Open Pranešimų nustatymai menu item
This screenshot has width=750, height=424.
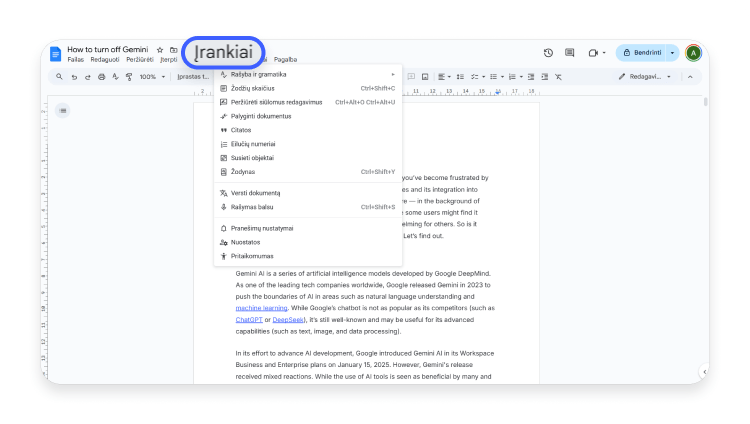(x=308, y=228)
